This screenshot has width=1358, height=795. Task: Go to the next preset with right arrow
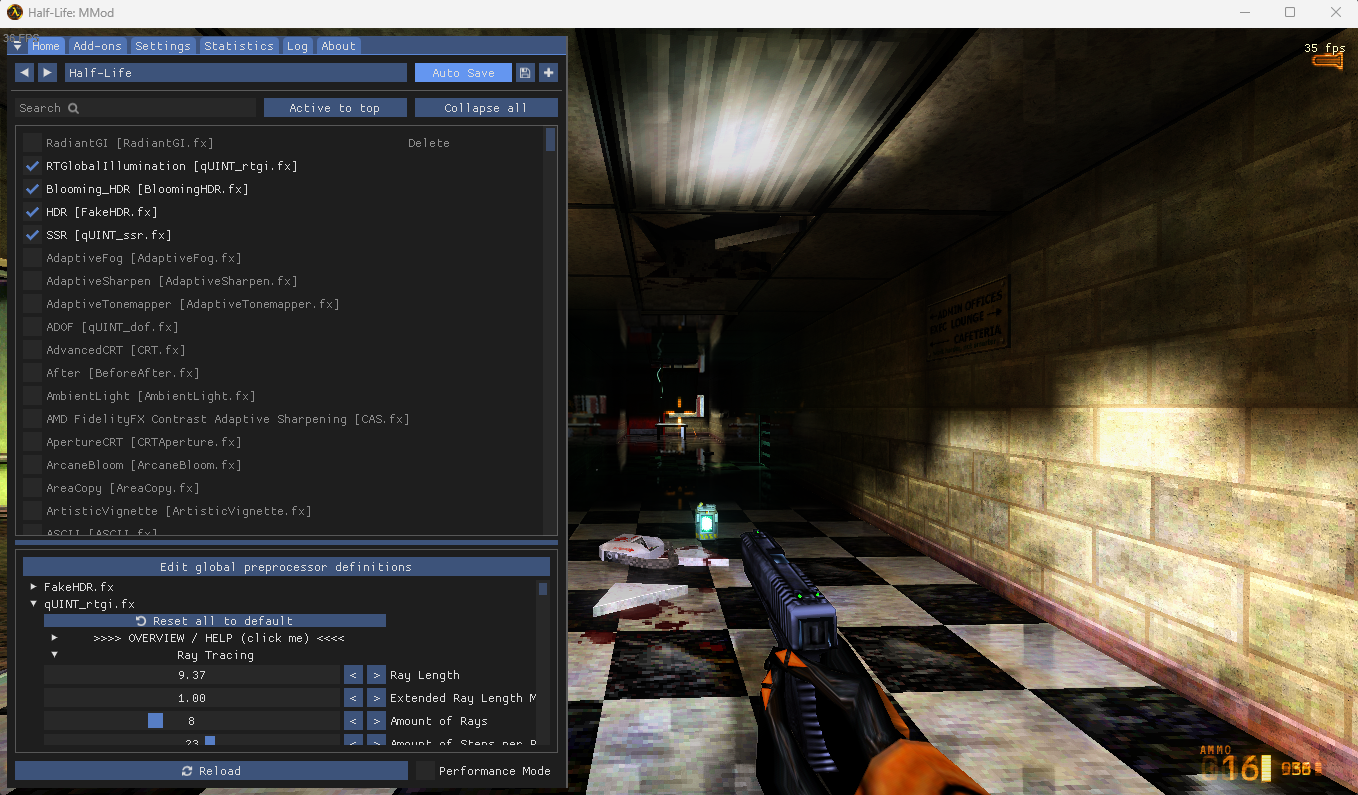click(x=47, y=73)
